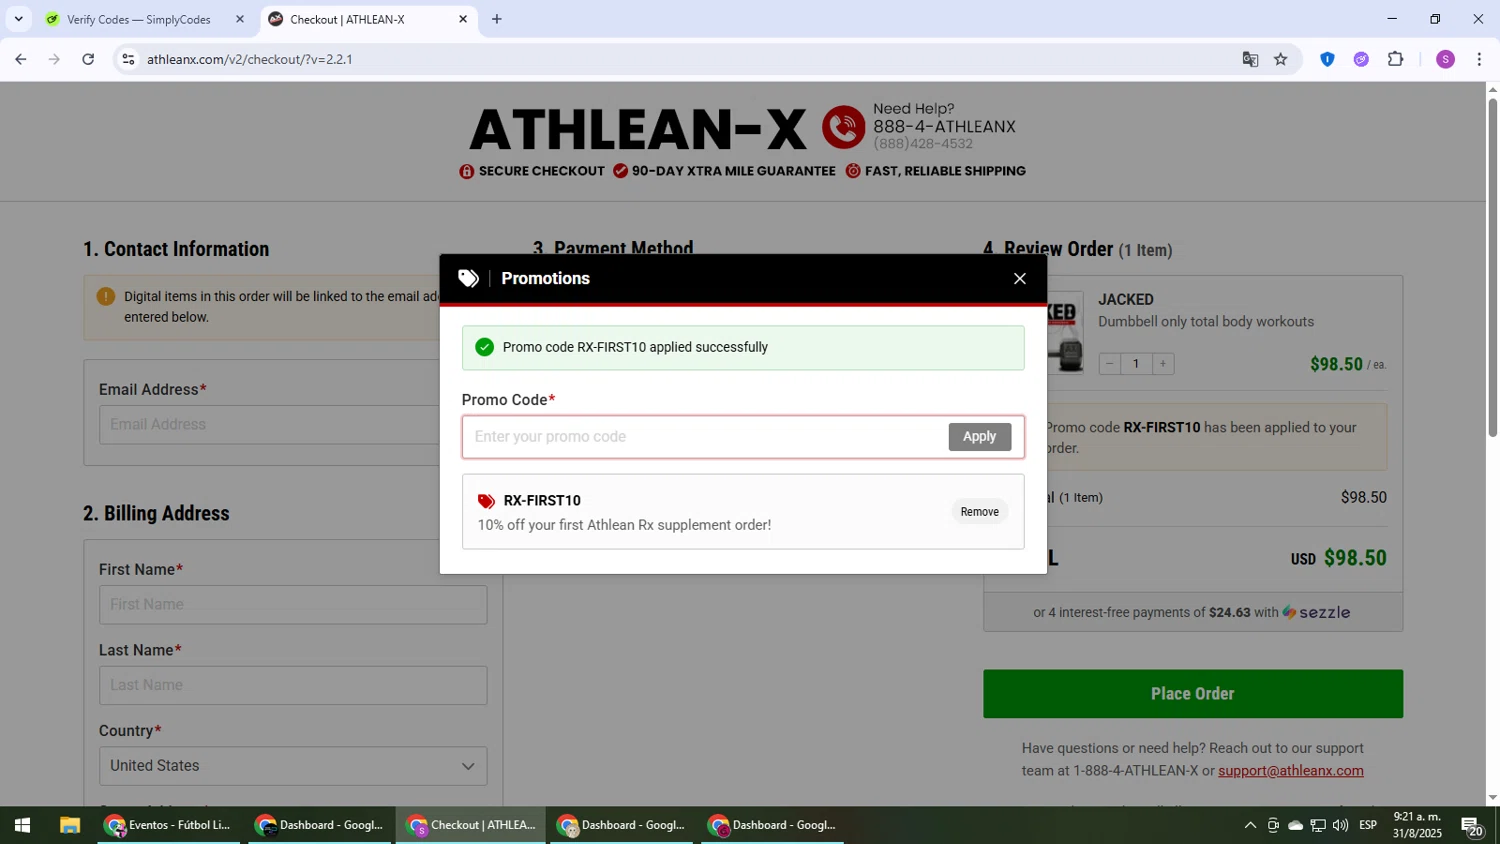Viewport: 1500px width, 844px height.
Task: Remove the RX-FIRST10 promo code
Action: [980, 512]
